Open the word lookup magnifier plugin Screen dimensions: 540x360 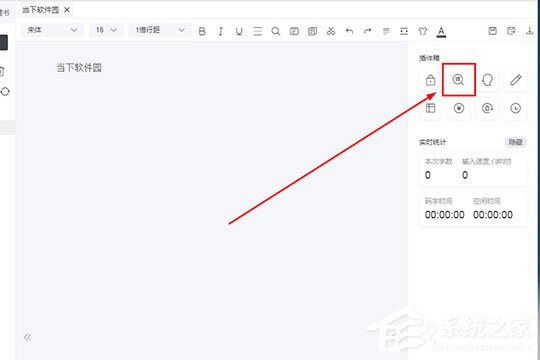[x=458, y=80]
